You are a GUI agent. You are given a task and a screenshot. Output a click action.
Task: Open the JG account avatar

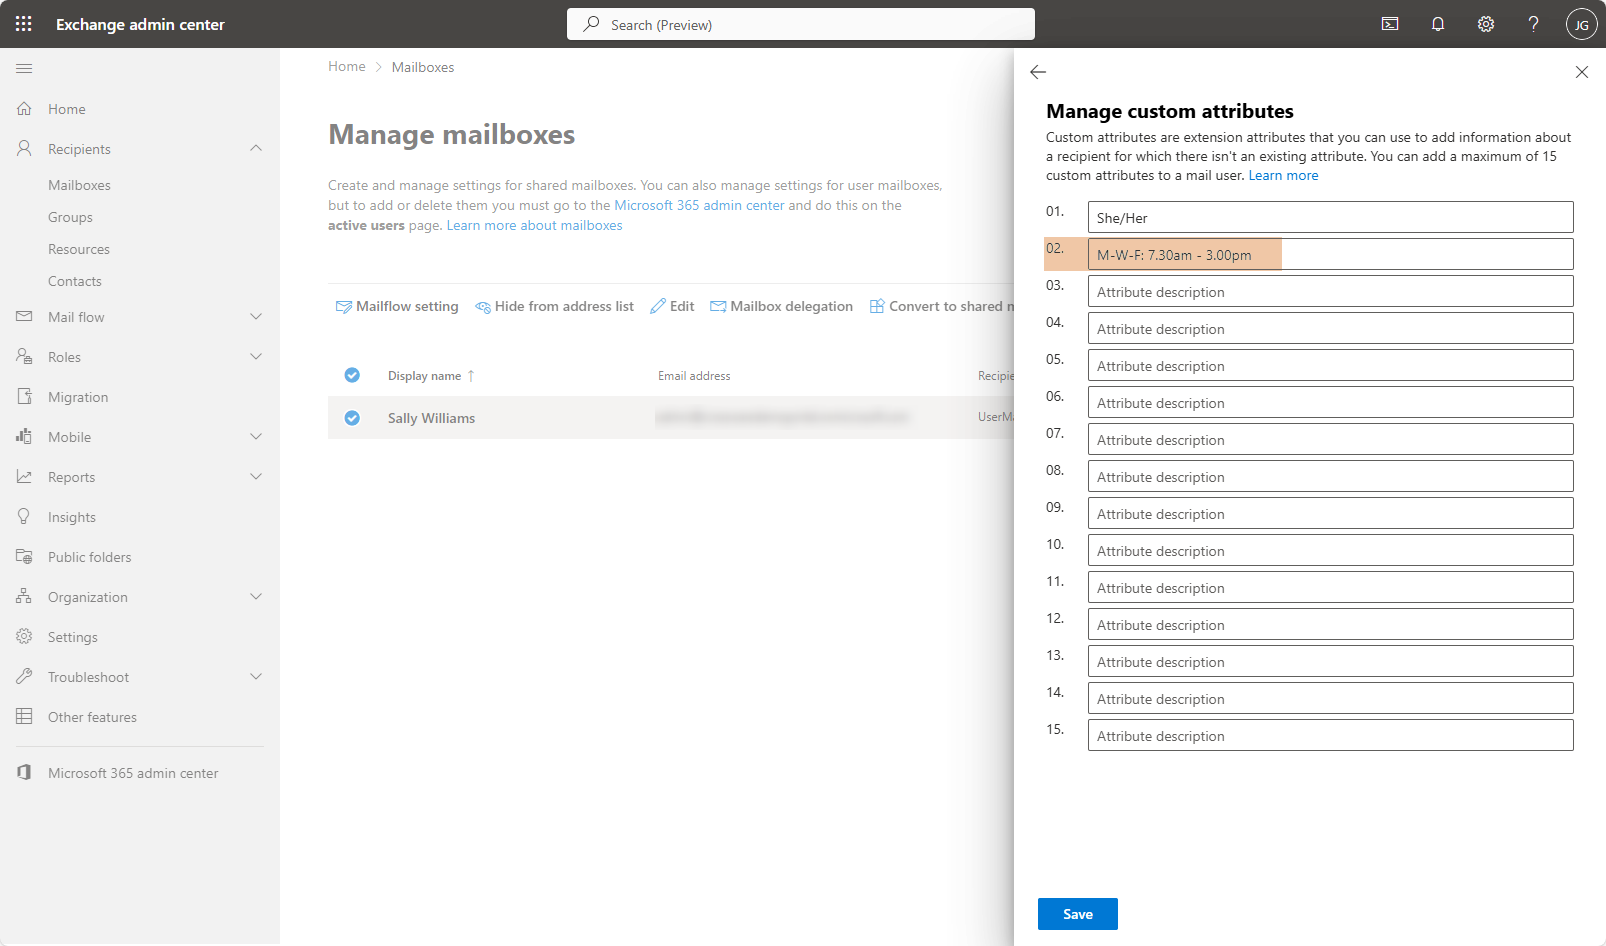click(x=1581, y=24)
